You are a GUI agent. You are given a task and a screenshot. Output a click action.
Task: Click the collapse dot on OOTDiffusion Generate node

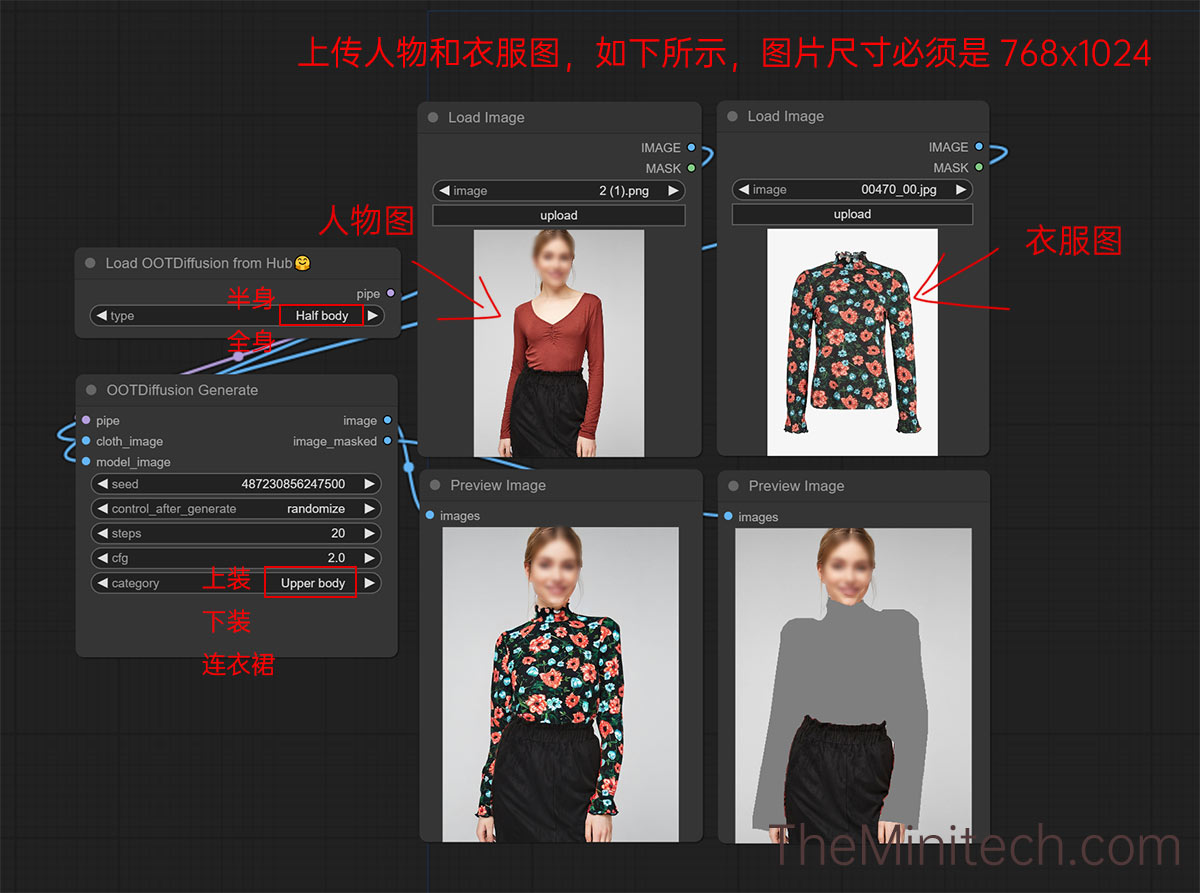coord(92,391)
